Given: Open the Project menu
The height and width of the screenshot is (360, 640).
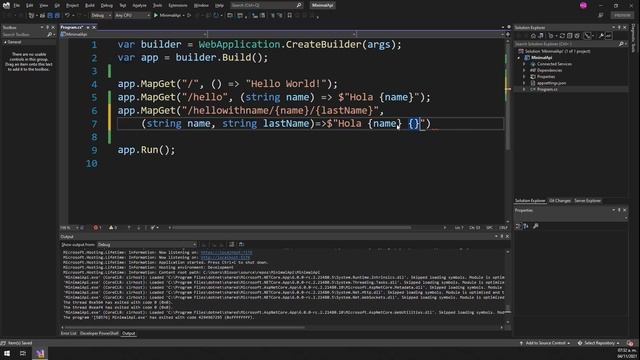Looking at the screenshot, I should tap(72, 5).
